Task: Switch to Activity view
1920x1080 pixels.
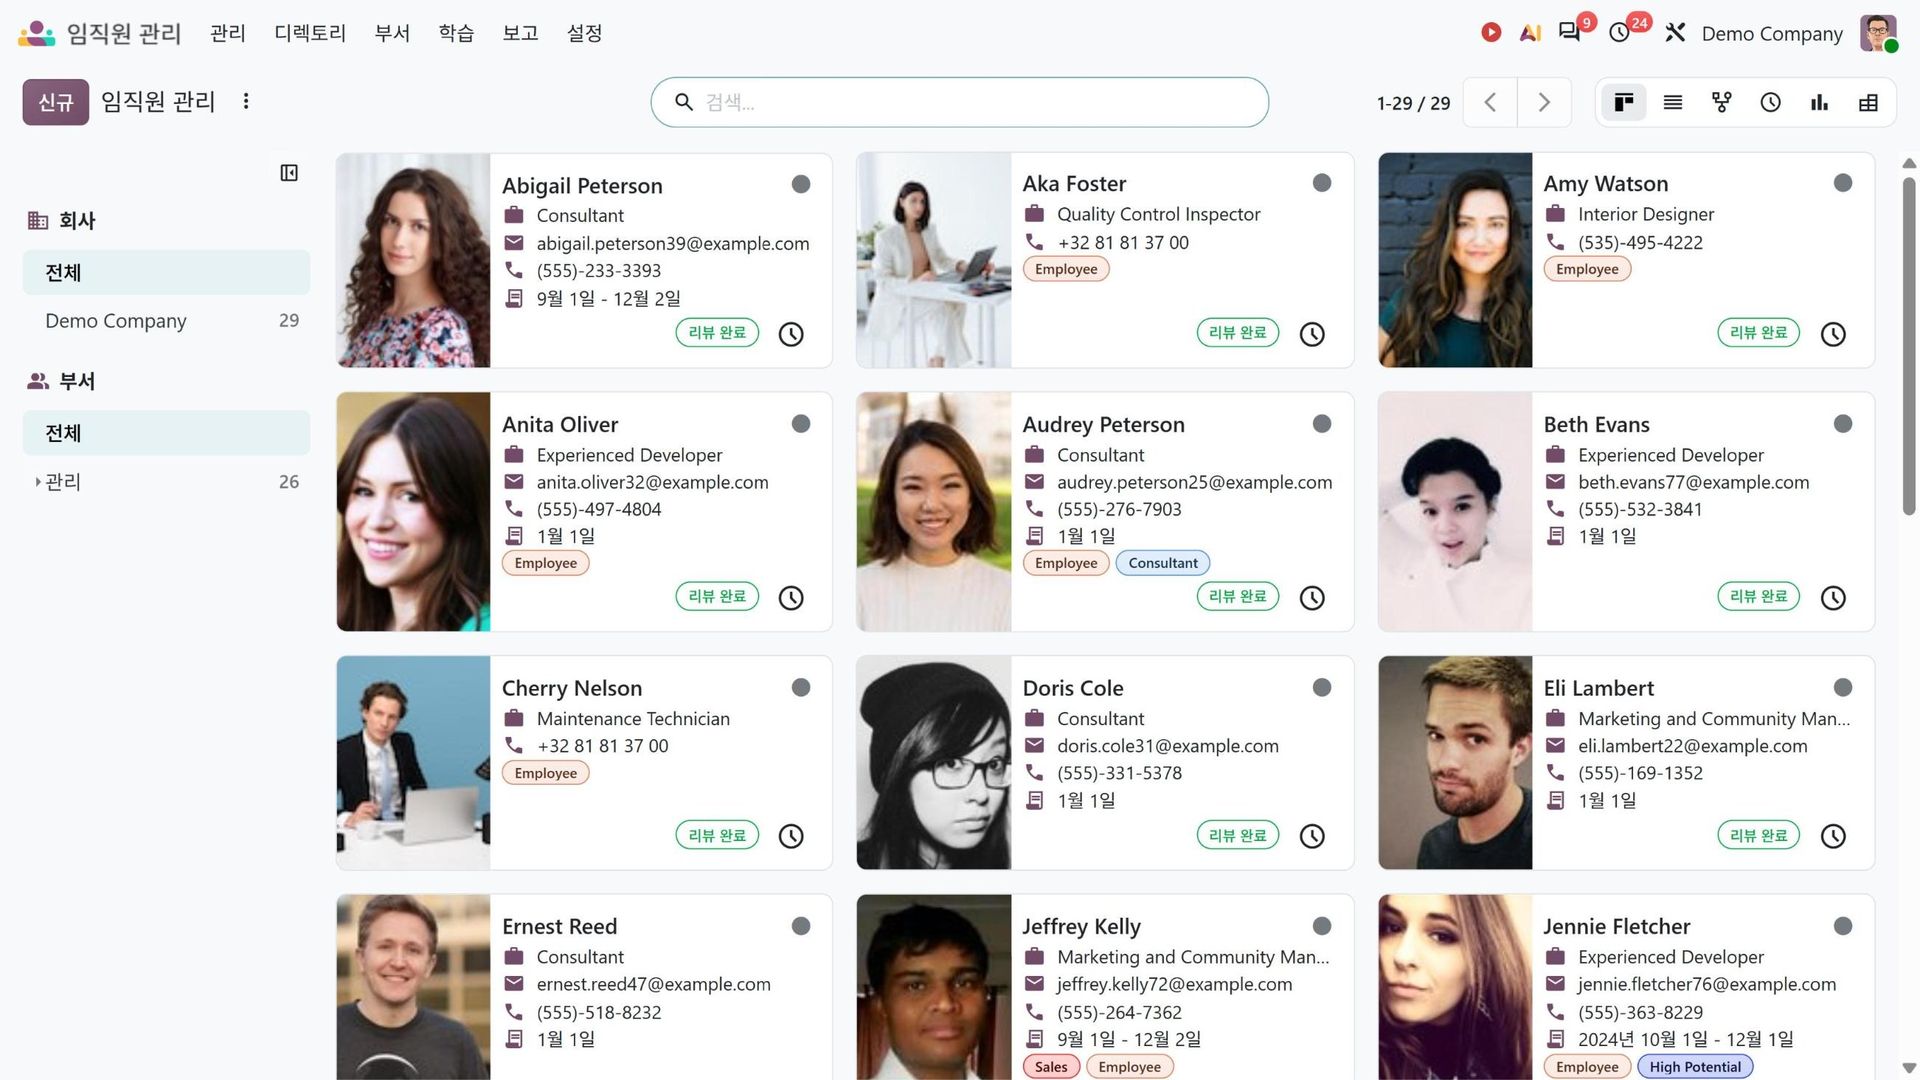Action: (x=1770, y=102)
